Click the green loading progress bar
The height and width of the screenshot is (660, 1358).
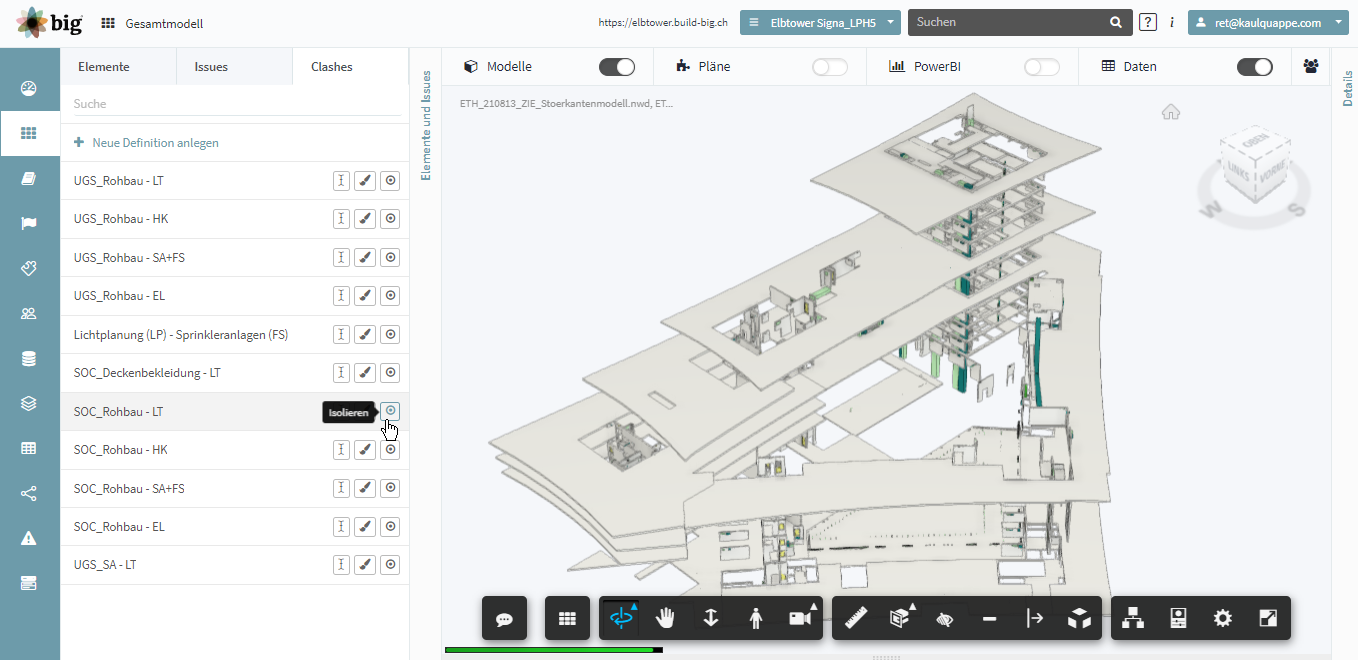point(553,650)
